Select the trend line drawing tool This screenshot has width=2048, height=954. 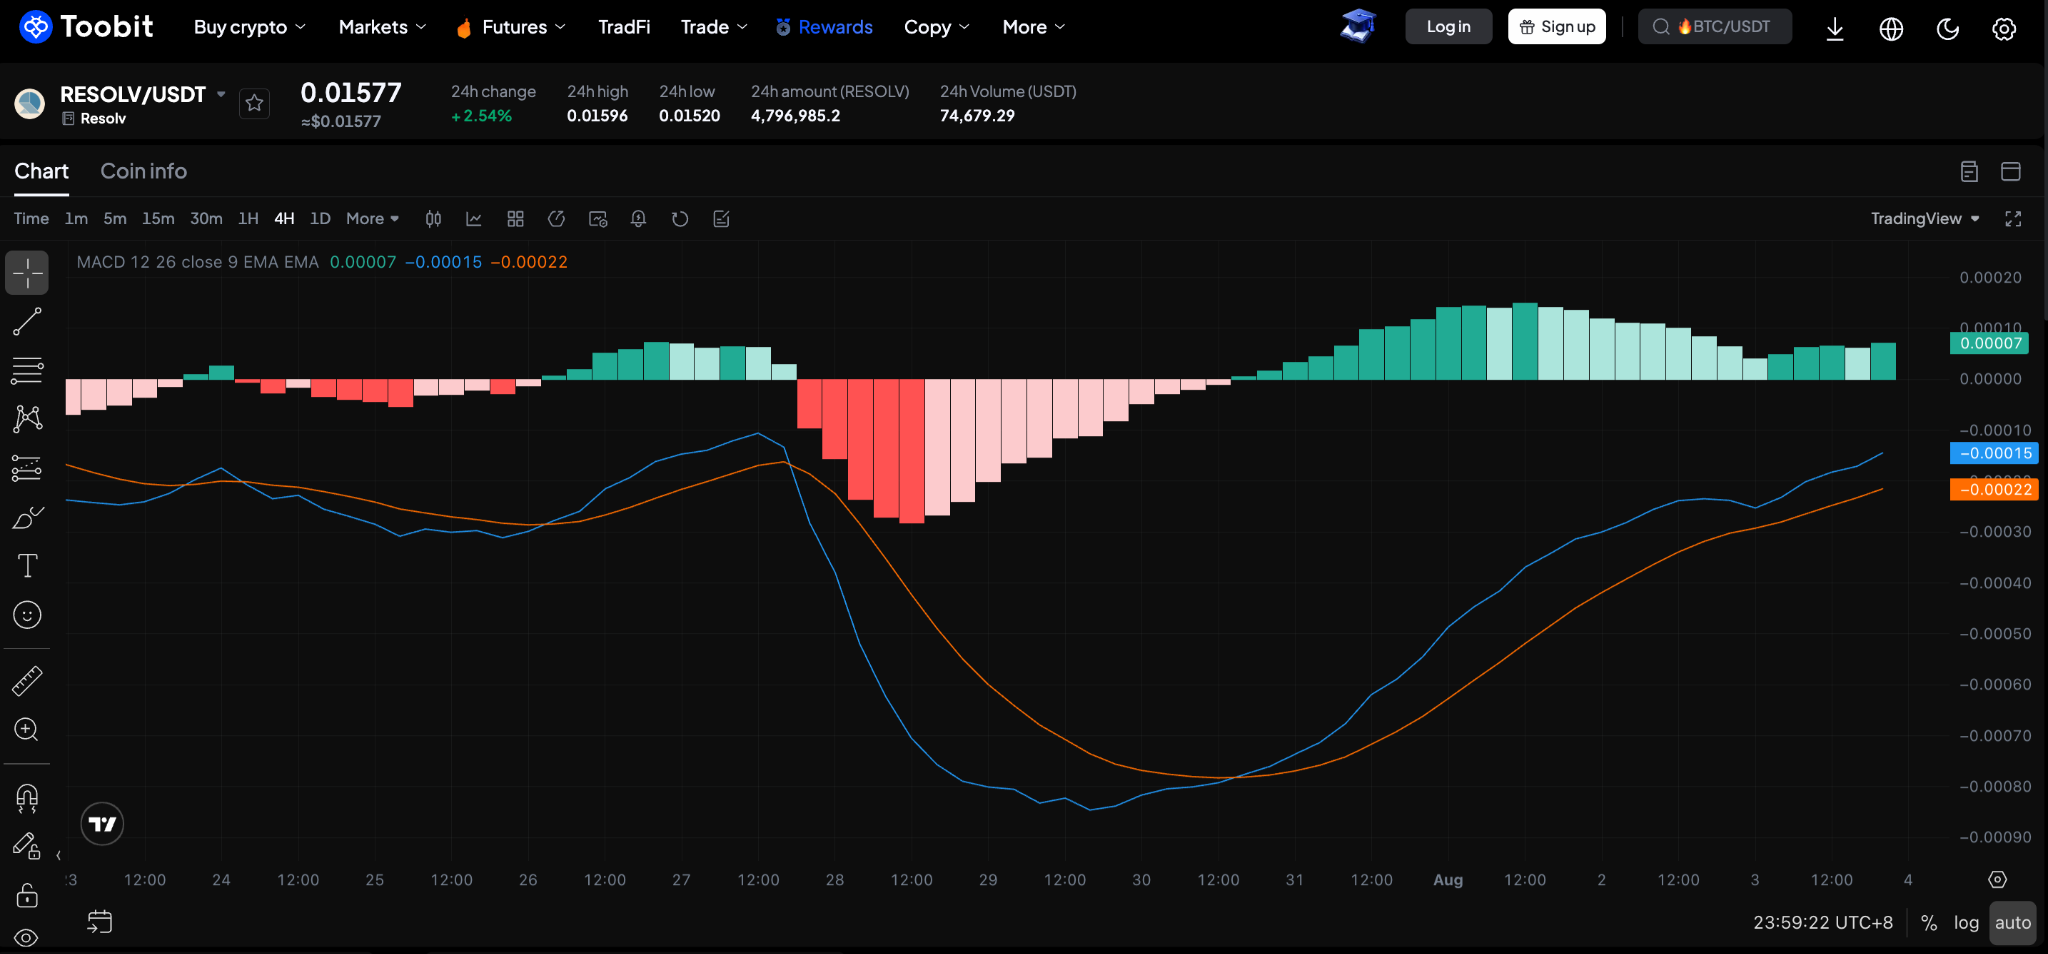click(x=27, y=322)
